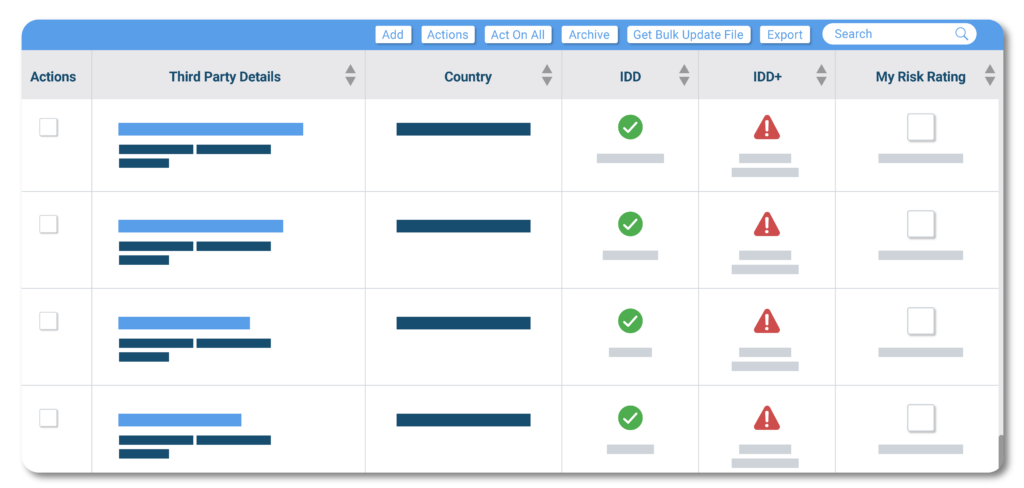1024x488 pixels.
Task: Toggle sorting arrows on Country column
Action: 547,76
